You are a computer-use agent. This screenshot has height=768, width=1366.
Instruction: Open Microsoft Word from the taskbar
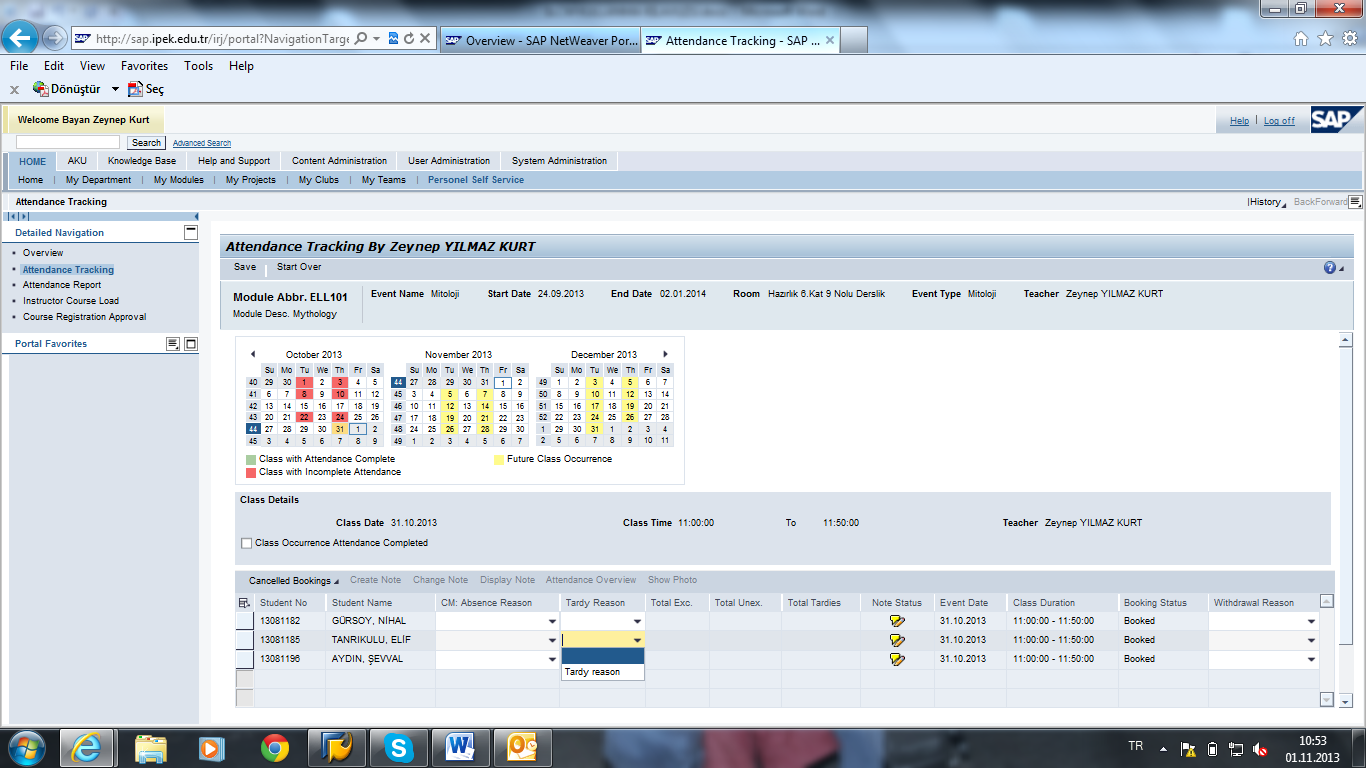pos(460,747)
